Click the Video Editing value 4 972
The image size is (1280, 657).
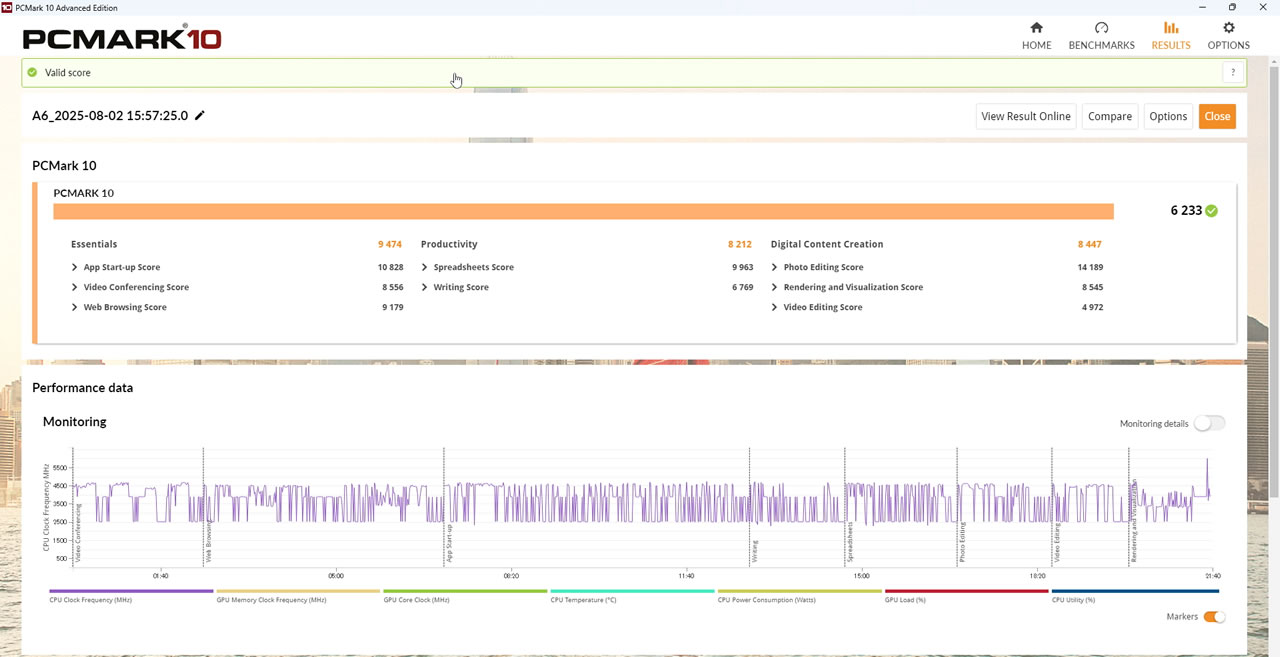(1091, 307)
